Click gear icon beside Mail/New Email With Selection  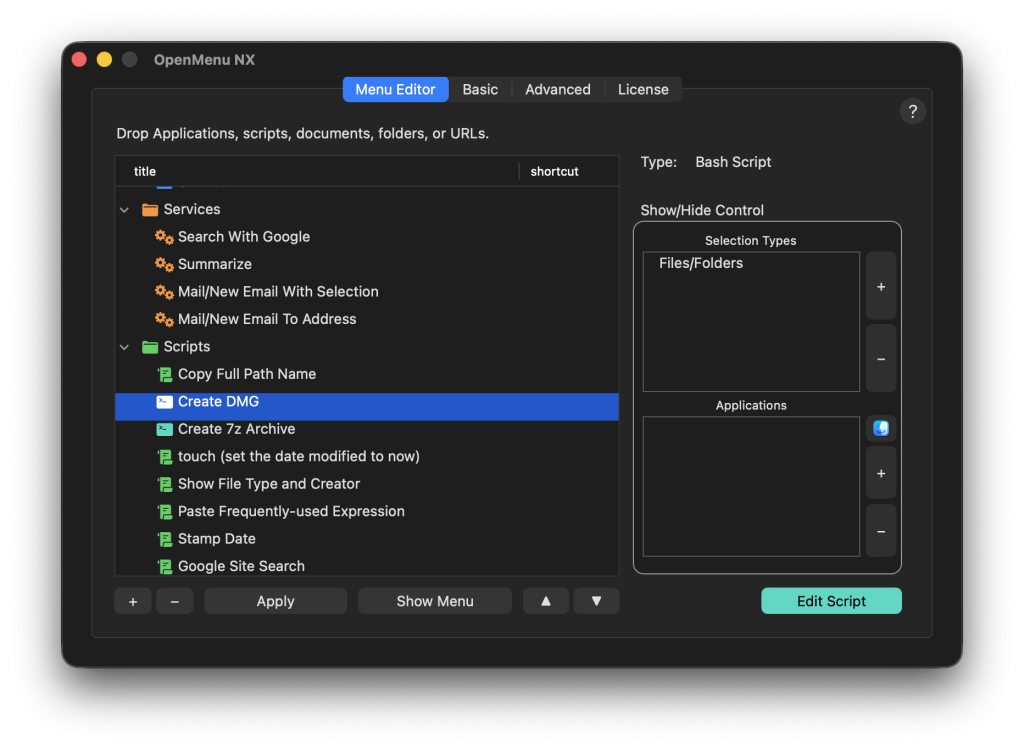click(x=164, y=292)
